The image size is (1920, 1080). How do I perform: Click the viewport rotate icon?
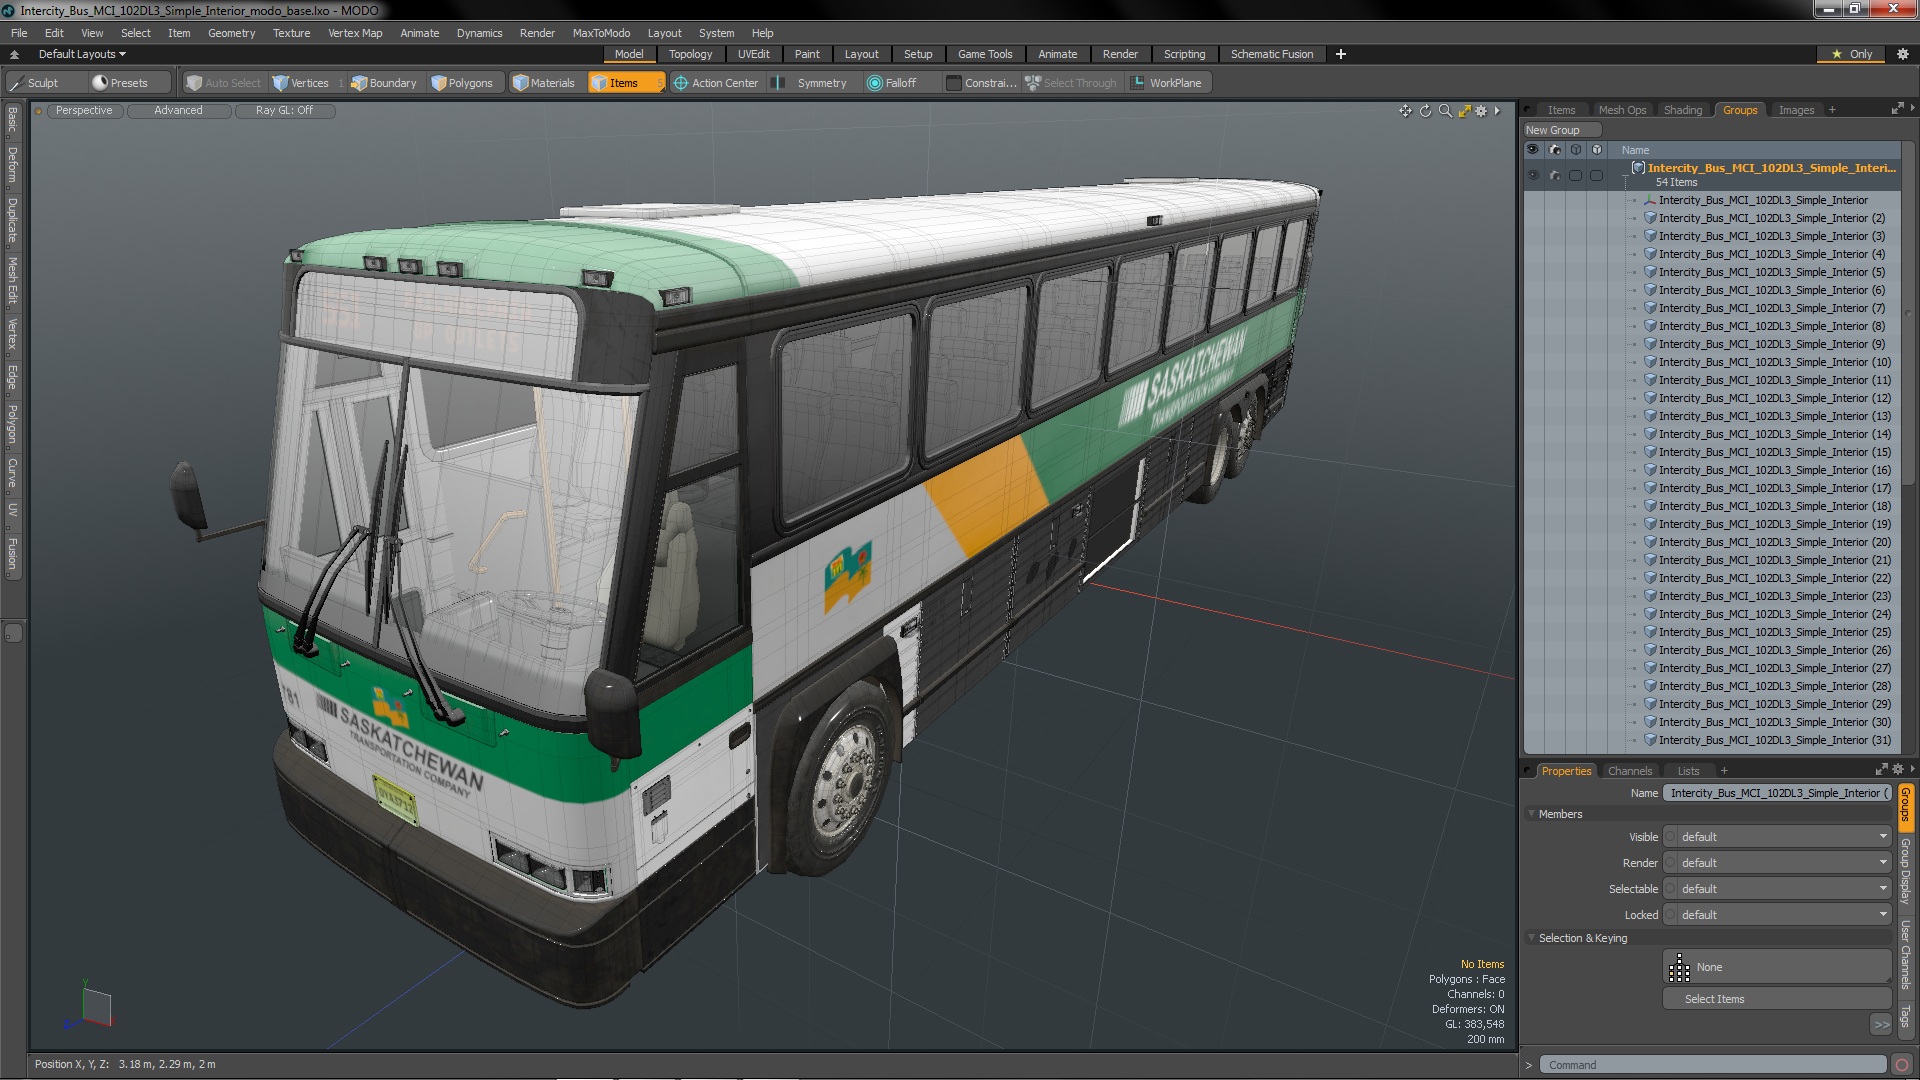pyautogui.click(x=1425, y=111)
